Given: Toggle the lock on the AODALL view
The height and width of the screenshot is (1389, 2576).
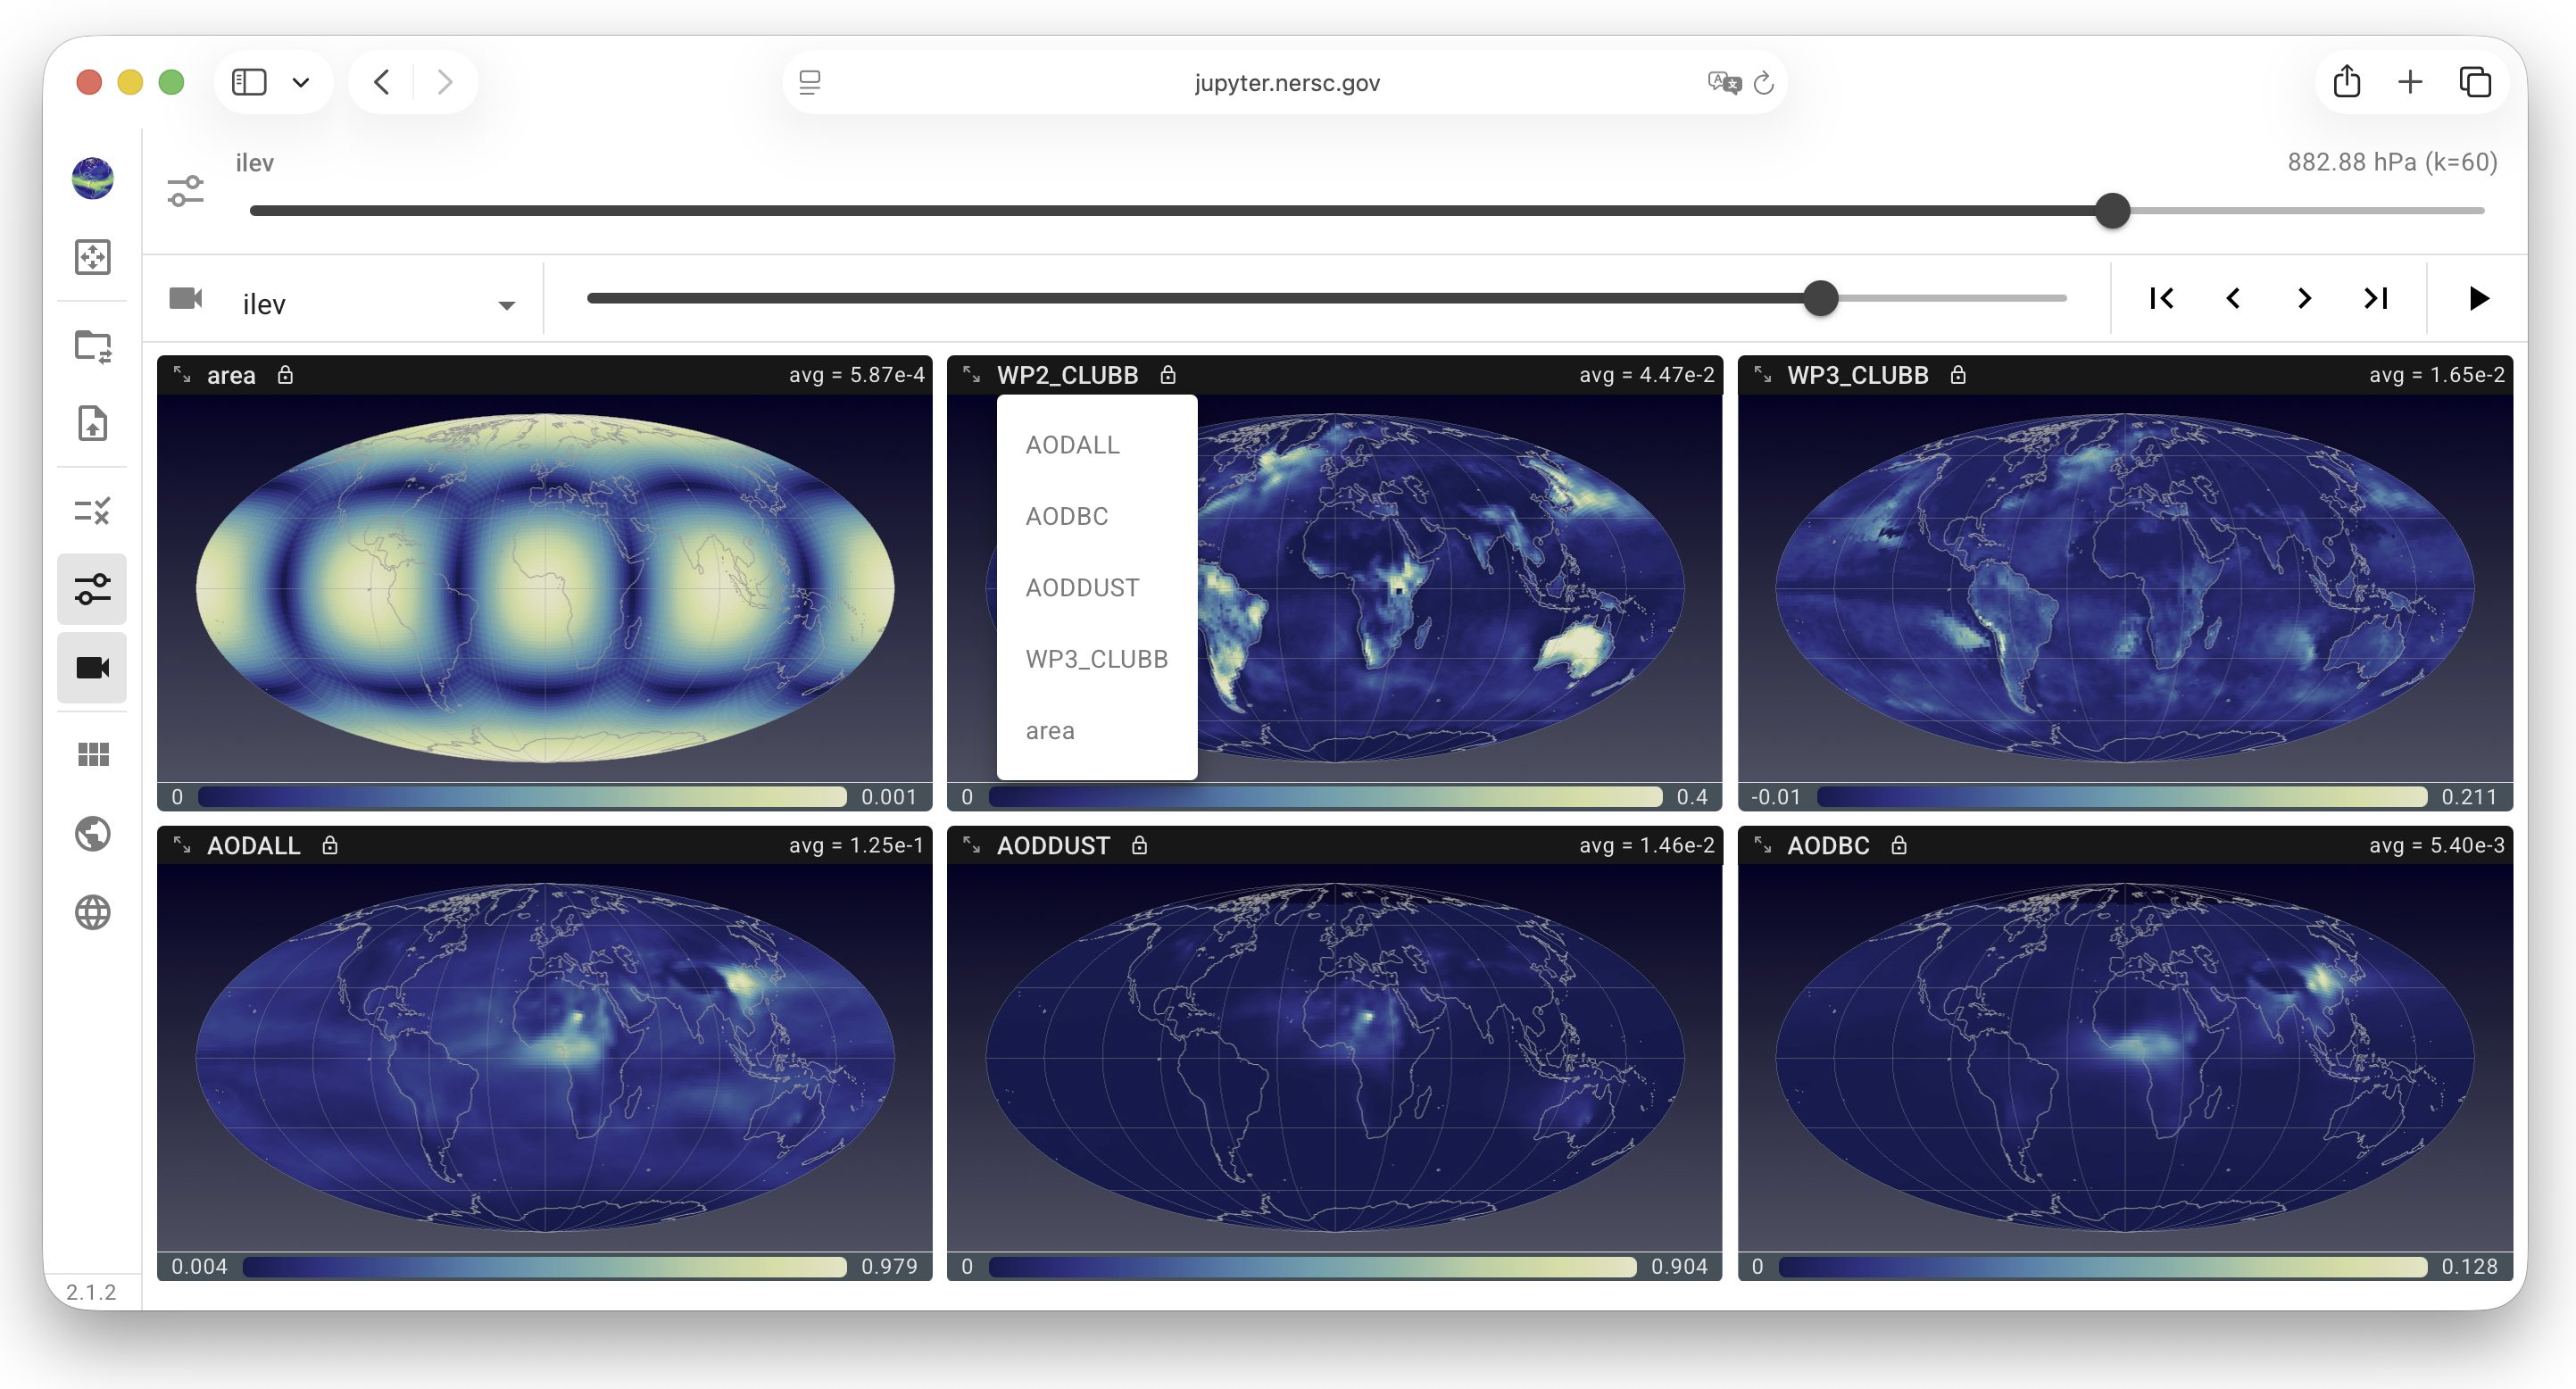Looking at the screenshot, I should coord(330,845).
